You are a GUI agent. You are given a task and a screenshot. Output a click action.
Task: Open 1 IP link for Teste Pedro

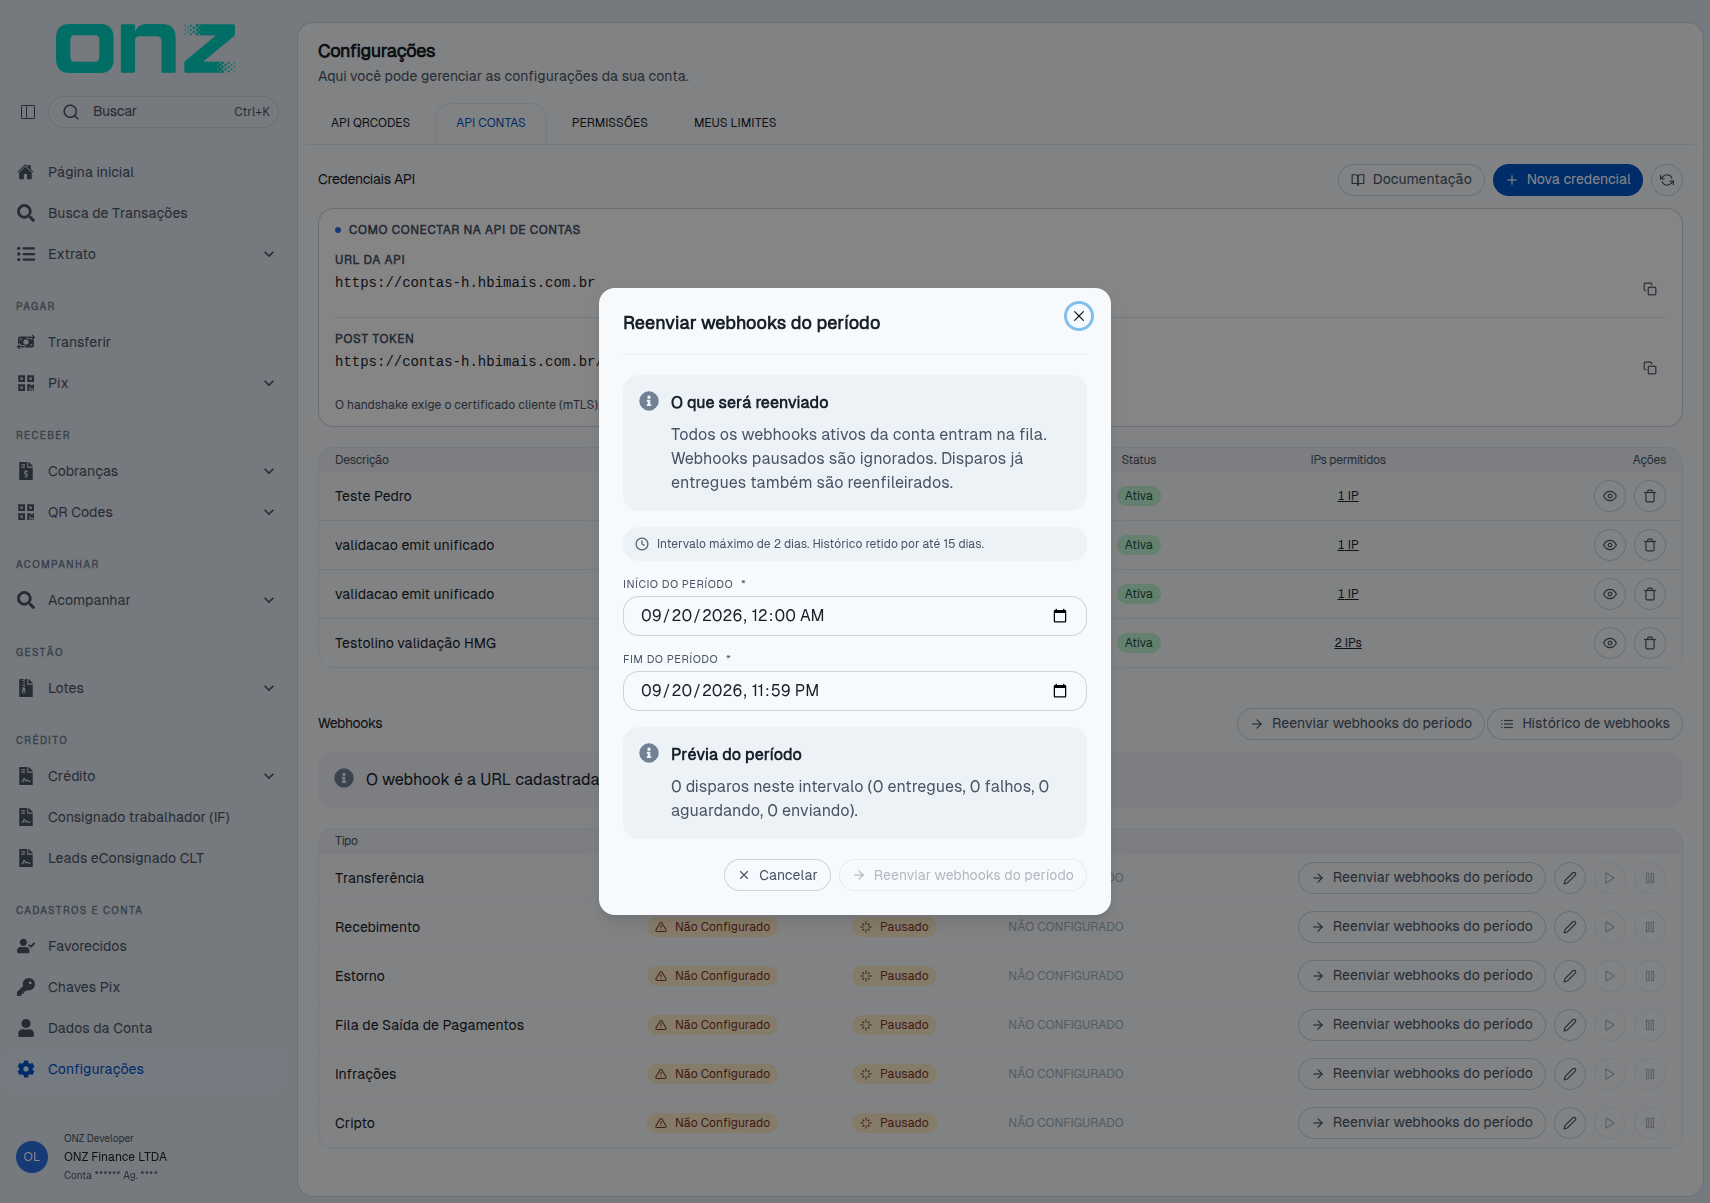coord(1348,496)
